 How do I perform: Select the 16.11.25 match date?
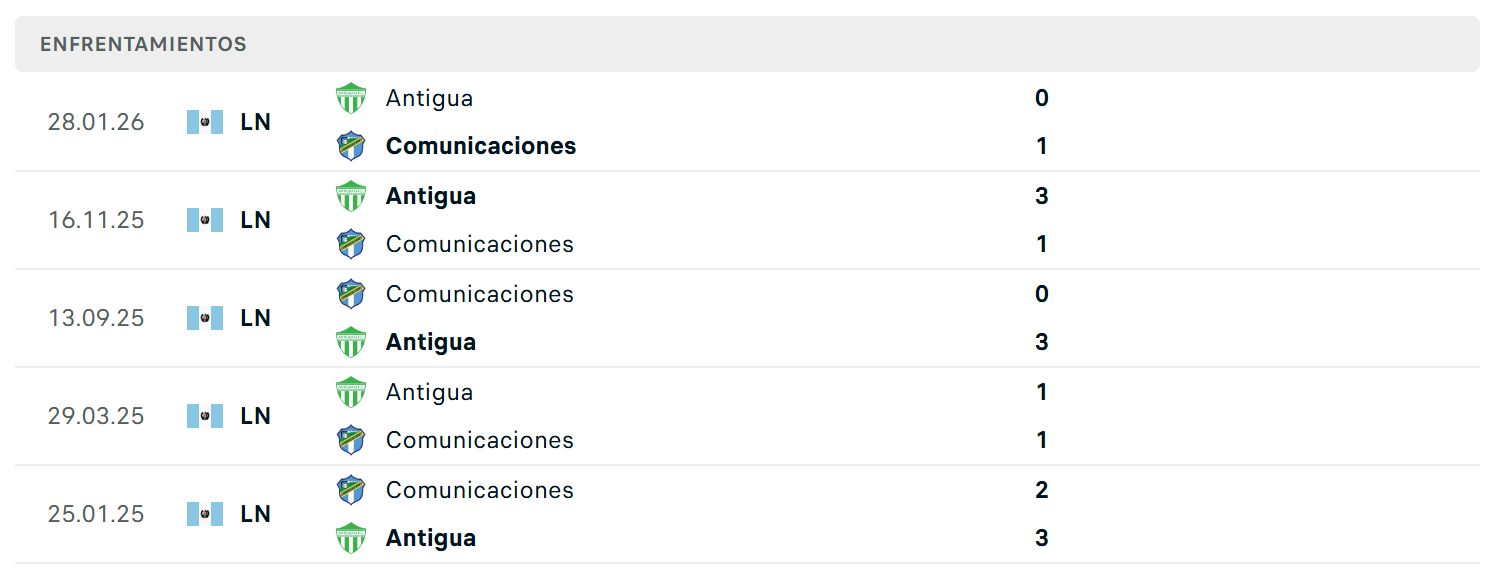tap(96, 220)
